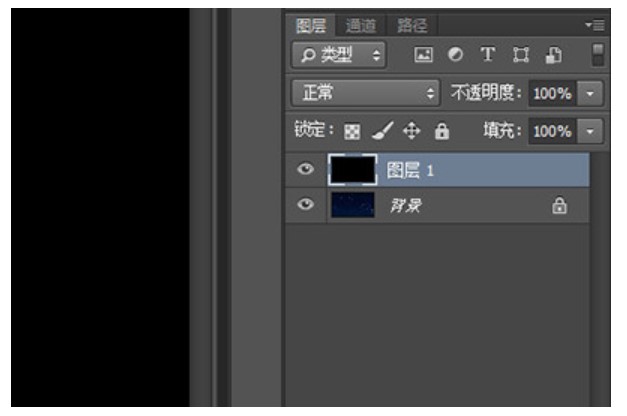
Task: Select the 图层 1 layer name
Action: [x=410, y=170]
